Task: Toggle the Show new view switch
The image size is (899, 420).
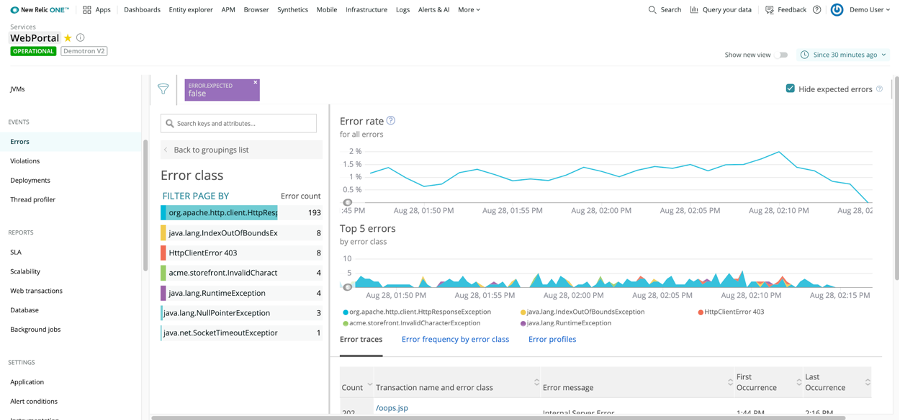Action: pyautogui.click(x=781, y=55)
